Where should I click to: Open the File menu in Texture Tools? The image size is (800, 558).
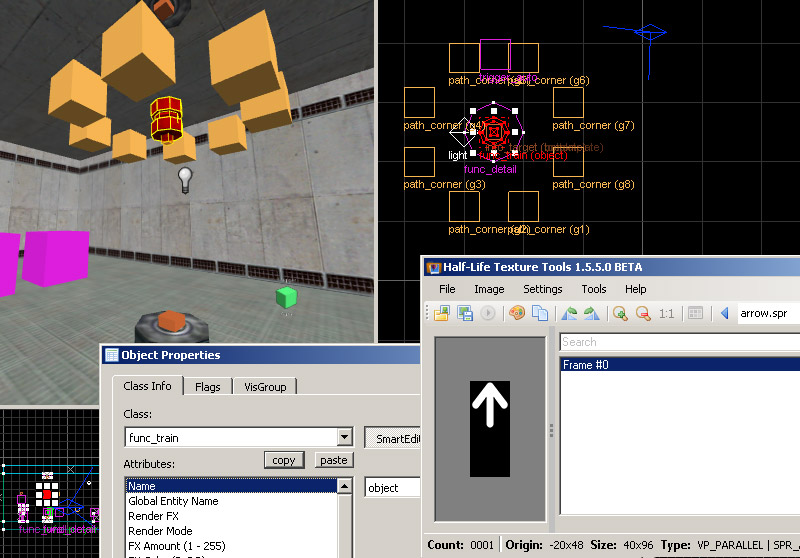[447, 289]
